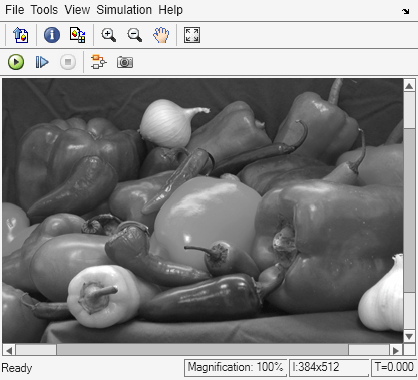
Task: Open the File menu
Action: pyautogui.click(x=15, y=10)
